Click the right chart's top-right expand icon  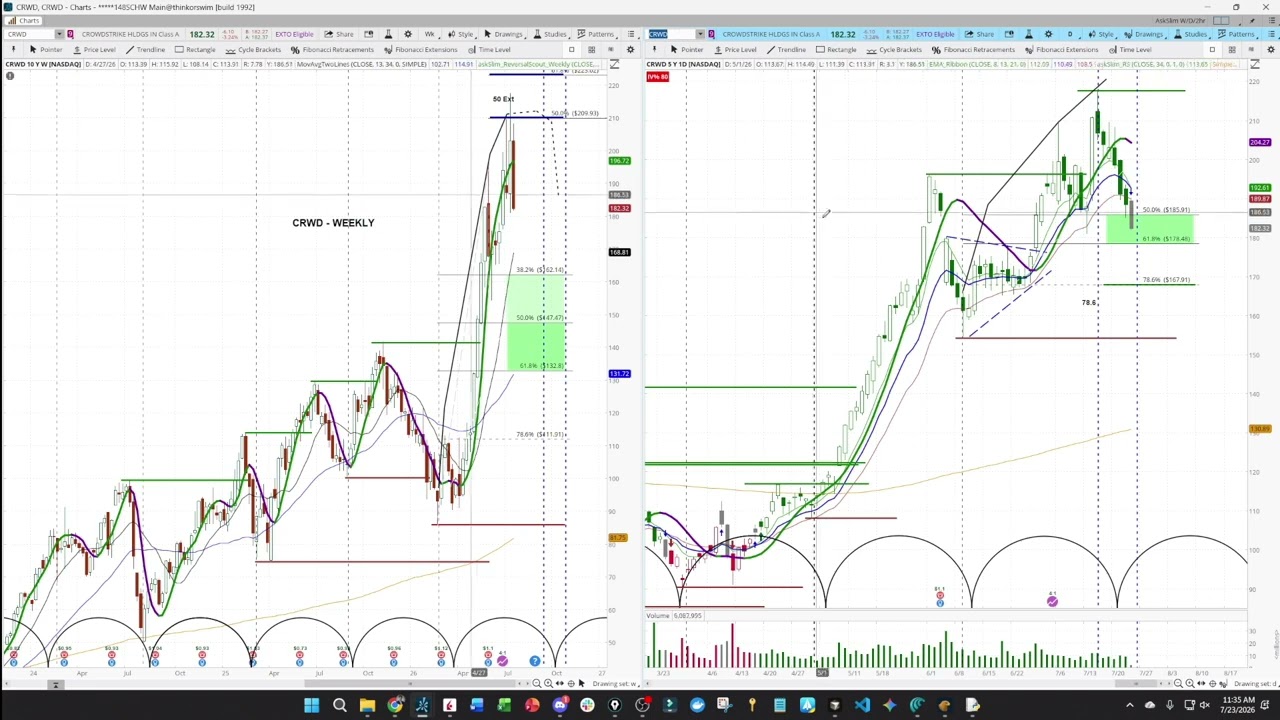[x=1255, y=64]
